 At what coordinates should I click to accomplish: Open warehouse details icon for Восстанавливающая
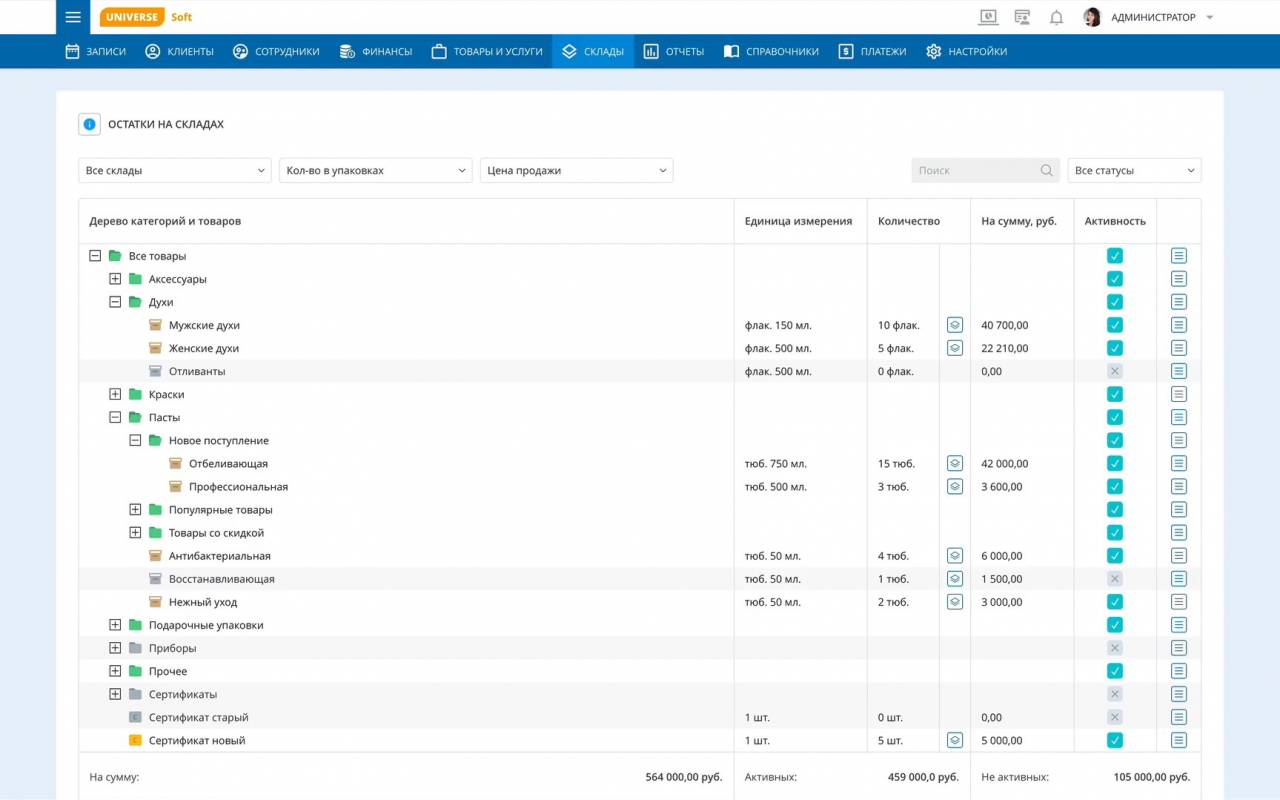click(955, 579)
